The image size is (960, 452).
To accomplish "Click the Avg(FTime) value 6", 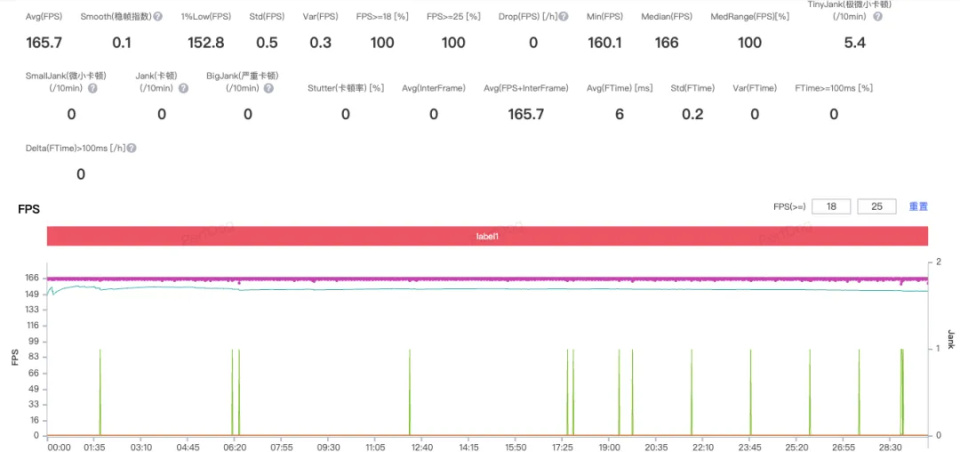I will pos(620,115).
